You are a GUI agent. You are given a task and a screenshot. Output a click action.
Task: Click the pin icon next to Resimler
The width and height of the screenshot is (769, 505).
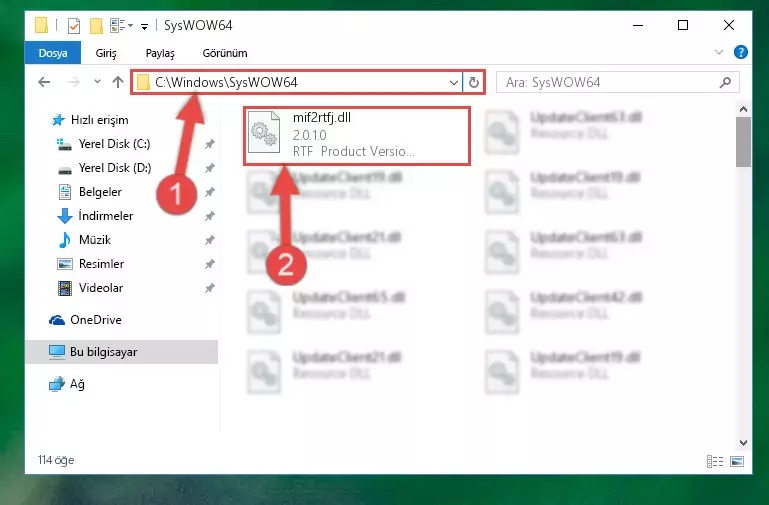coord(209,264)
